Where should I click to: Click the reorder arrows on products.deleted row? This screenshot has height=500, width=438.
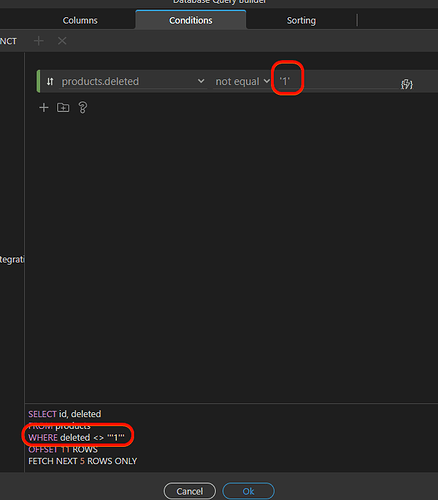pyautogui.click(x=50, y=81)
